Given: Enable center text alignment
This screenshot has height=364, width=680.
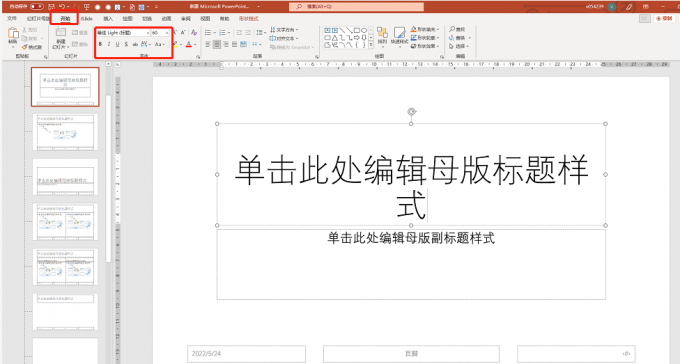Looking at the screenshot, I should pyautogui.click(x=216, y=44).
